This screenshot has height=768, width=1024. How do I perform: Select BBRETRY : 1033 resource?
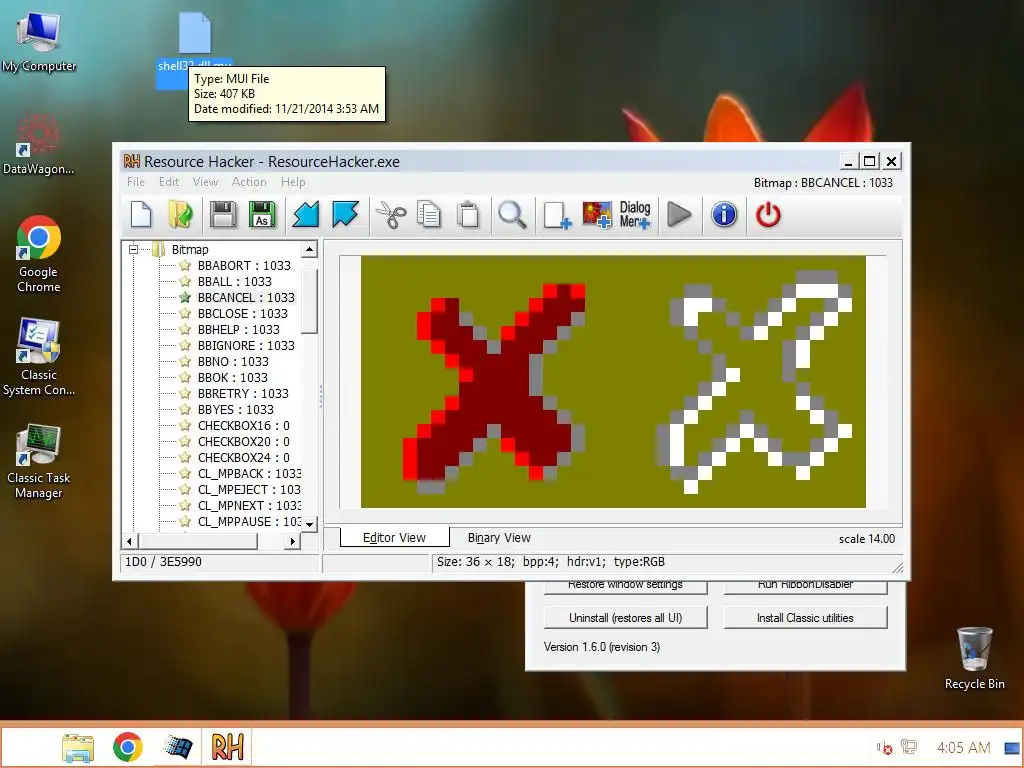pyautogui.click(x=243, y=394)
